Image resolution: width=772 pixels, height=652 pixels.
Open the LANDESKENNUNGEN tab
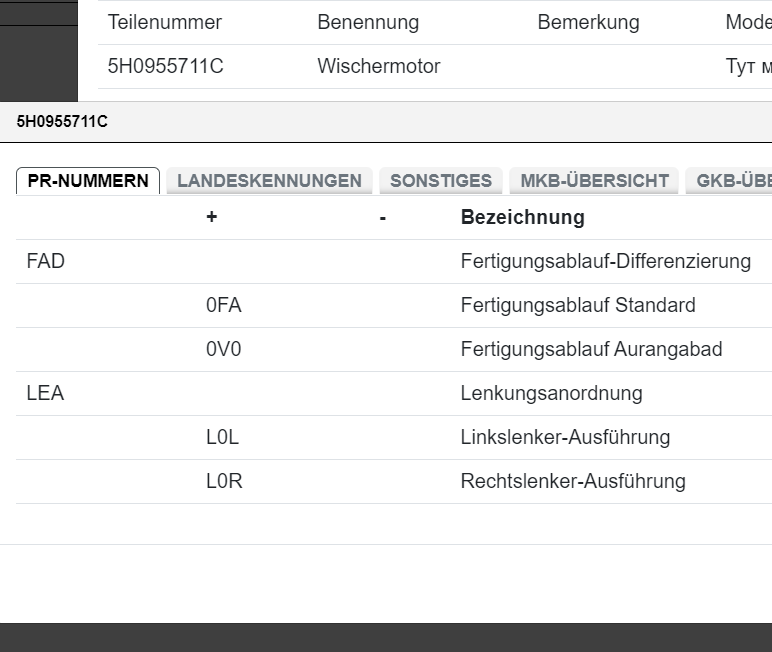(269, 181)
